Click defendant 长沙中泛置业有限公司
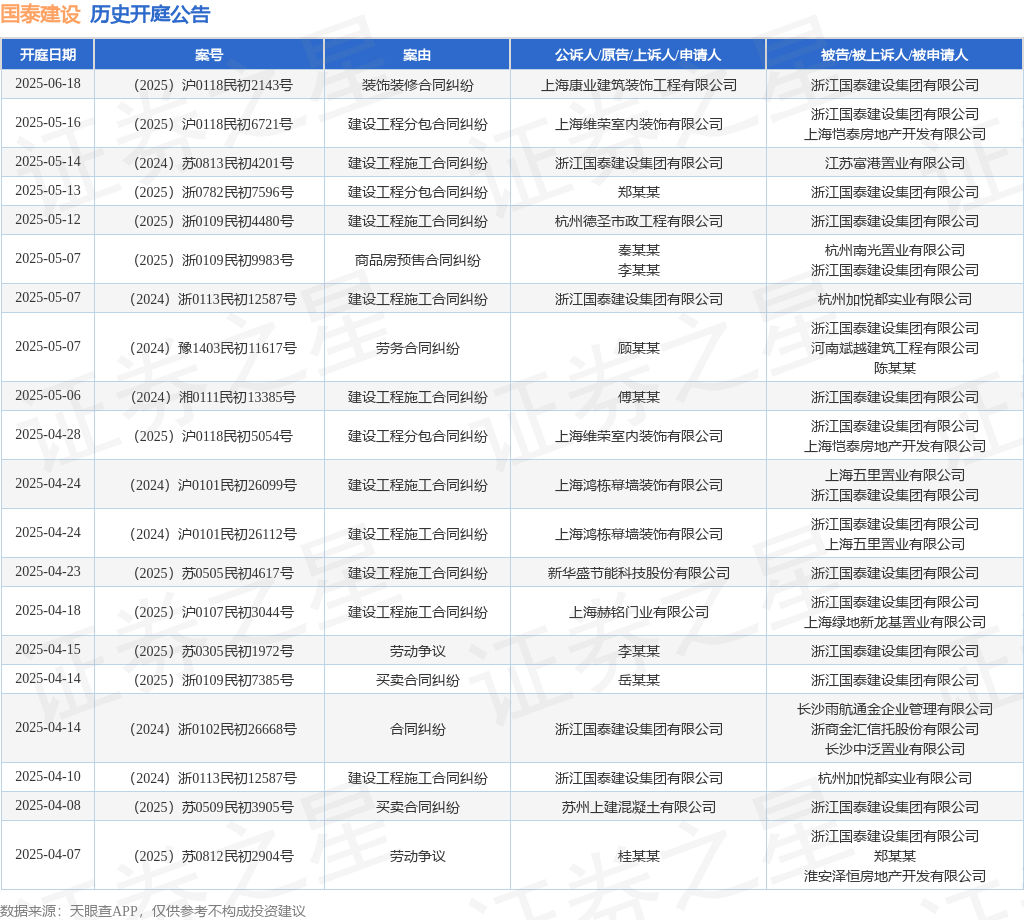This screenshot has height=920, width=1024. pos(895,749)
